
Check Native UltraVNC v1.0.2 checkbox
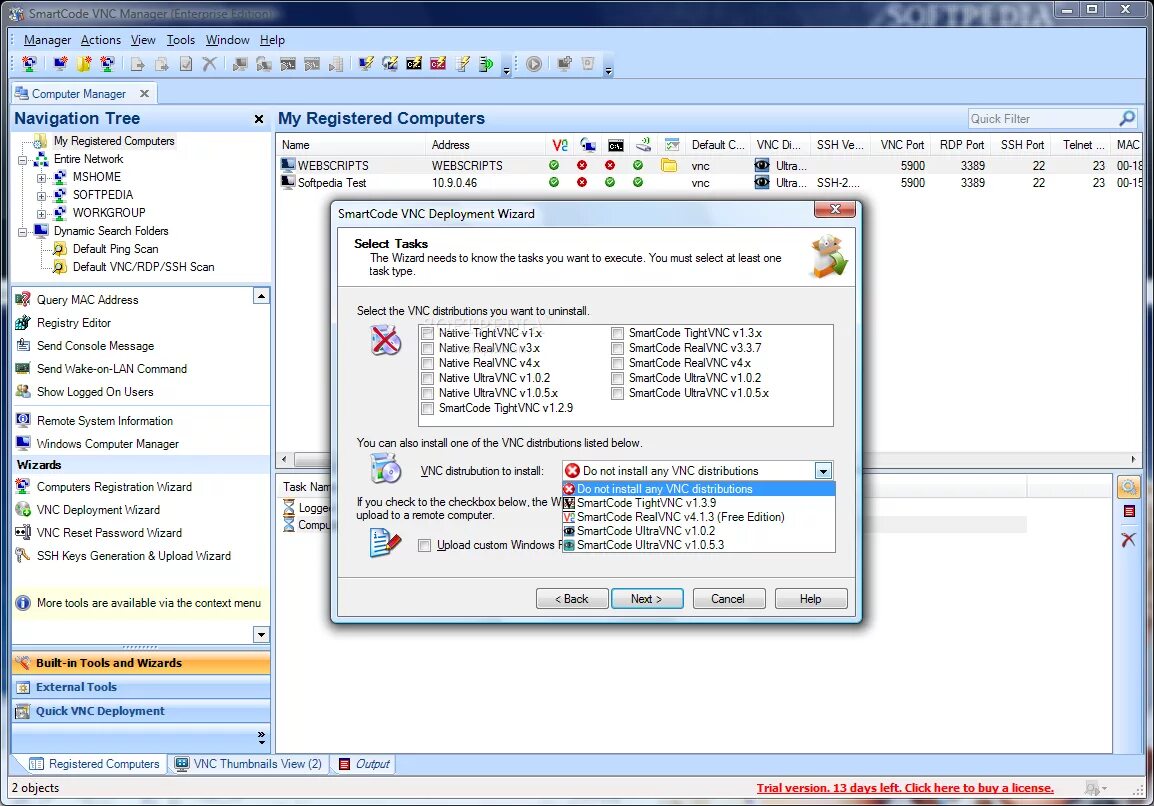pos(428,378)
